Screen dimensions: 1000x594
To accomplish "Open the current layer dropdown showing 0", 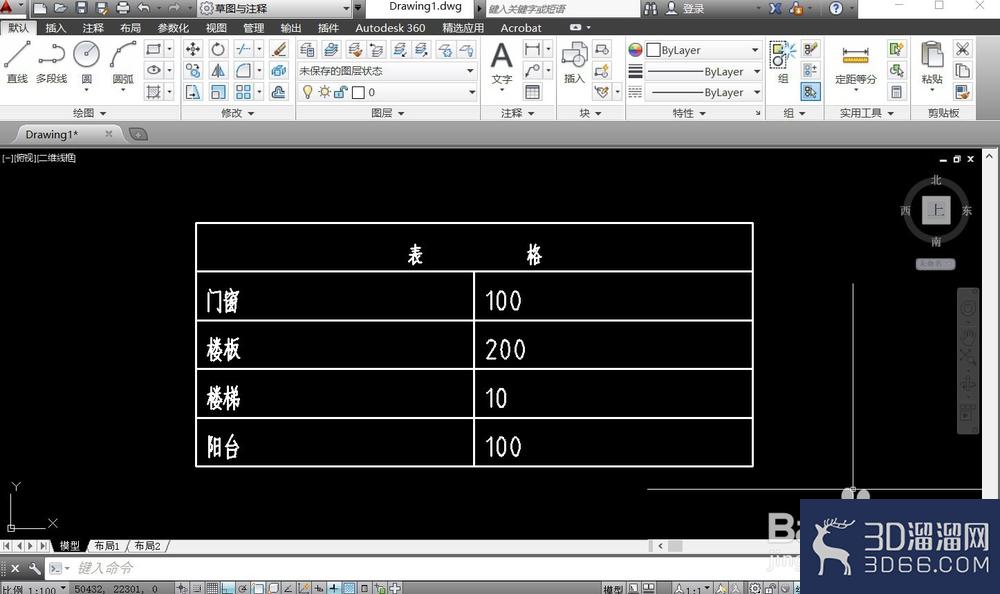I will tap(387, 93).
